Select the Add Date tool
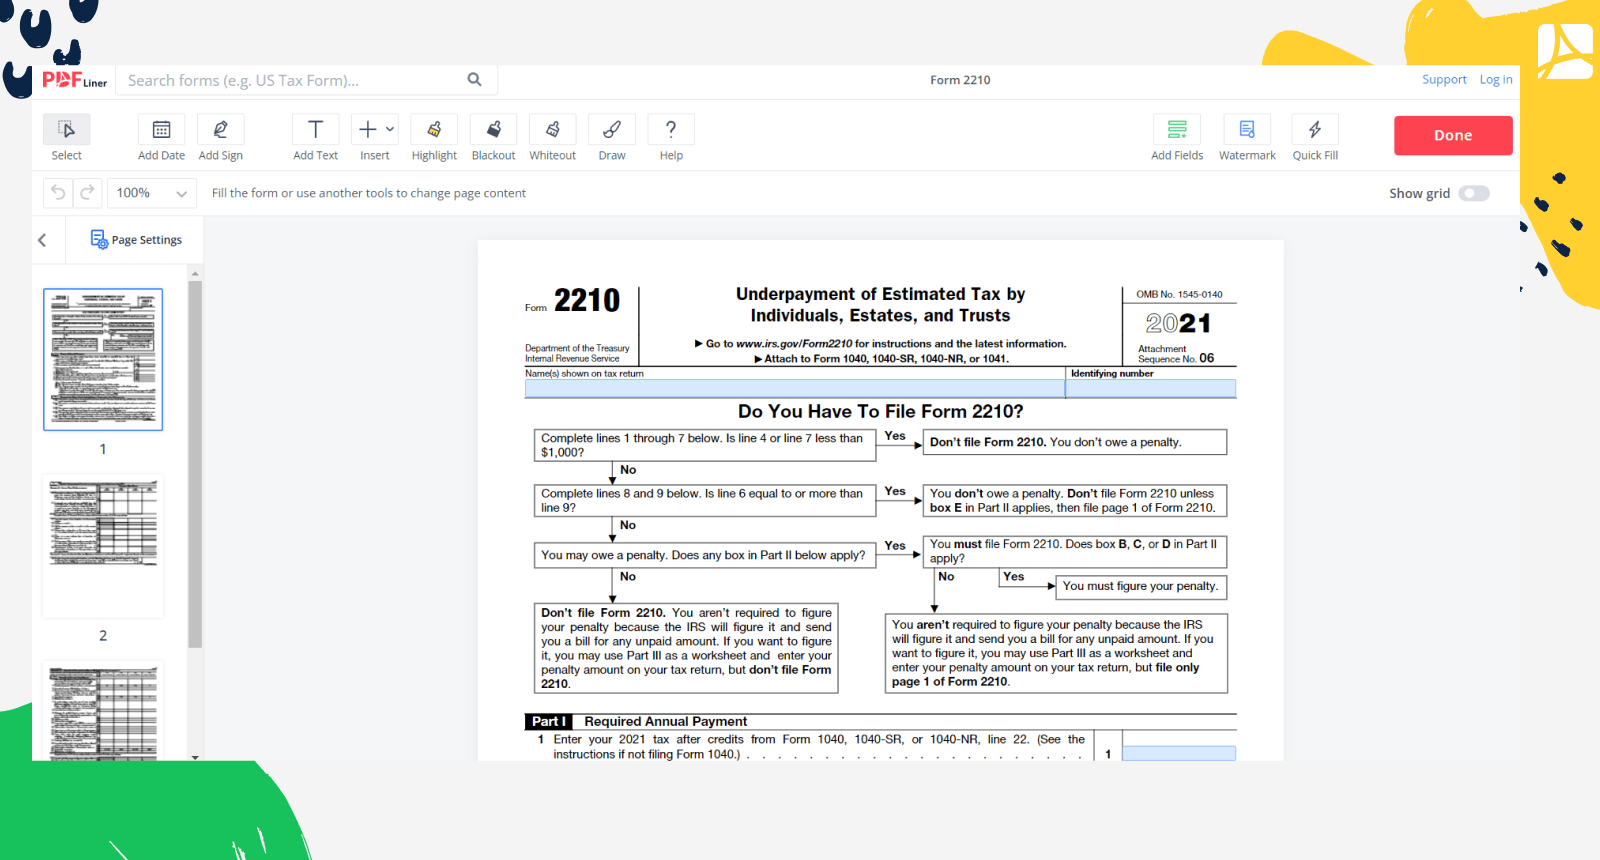1600x860 pixels. point(161,130)
